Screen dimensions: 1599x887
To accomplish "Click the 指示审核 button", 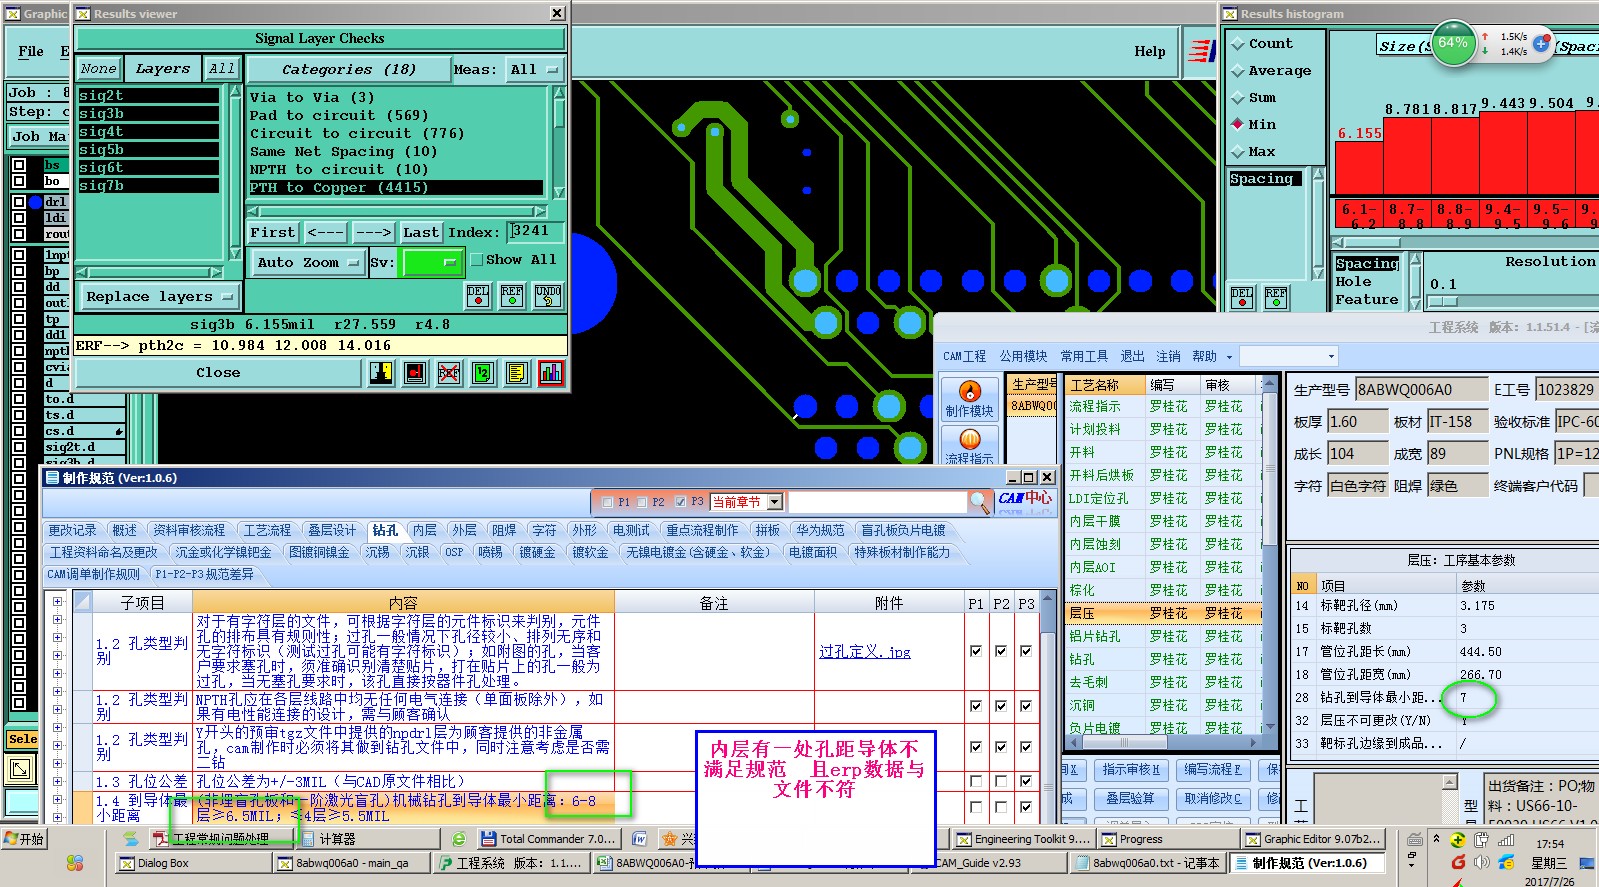I will pos(1131,769).
